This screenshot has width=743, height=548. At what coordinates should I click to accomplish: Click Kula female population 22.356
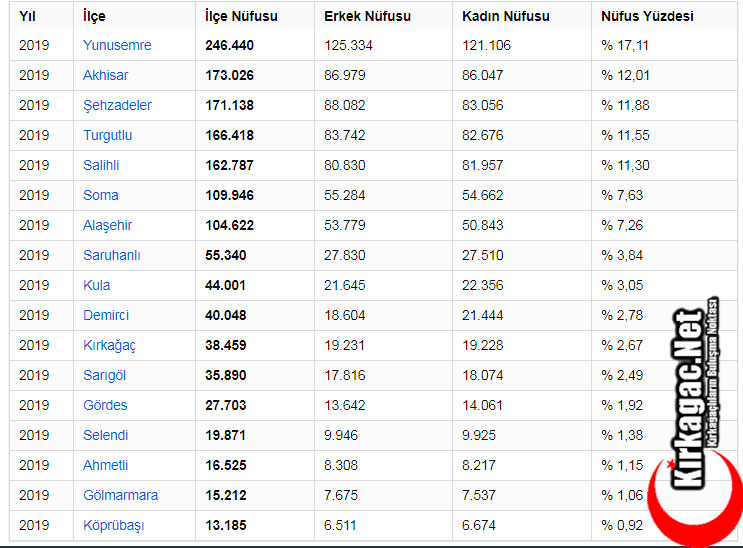click(482, 285)
